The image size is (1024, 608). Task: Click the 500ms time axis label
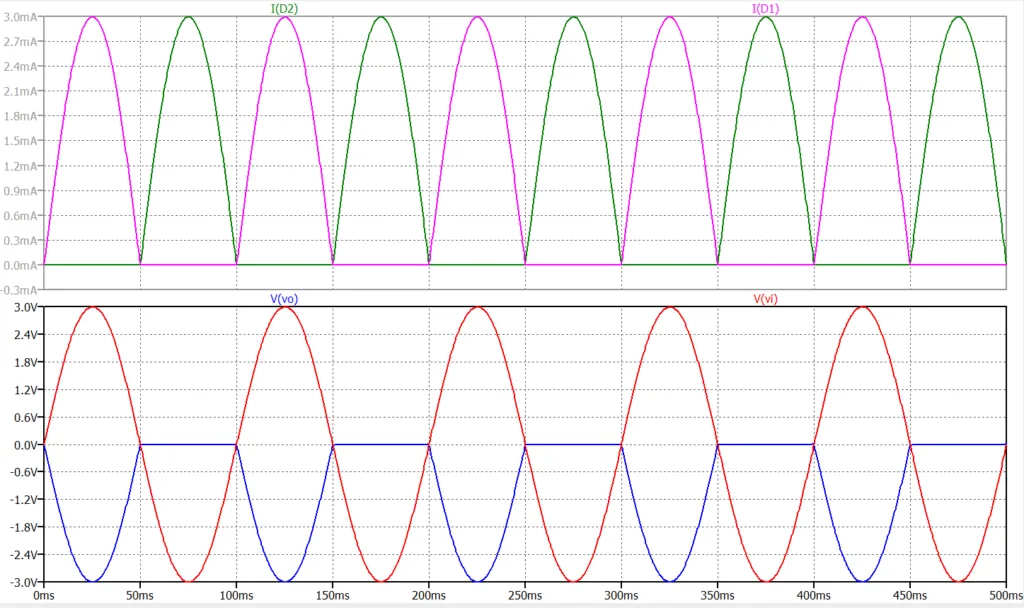1004,595
